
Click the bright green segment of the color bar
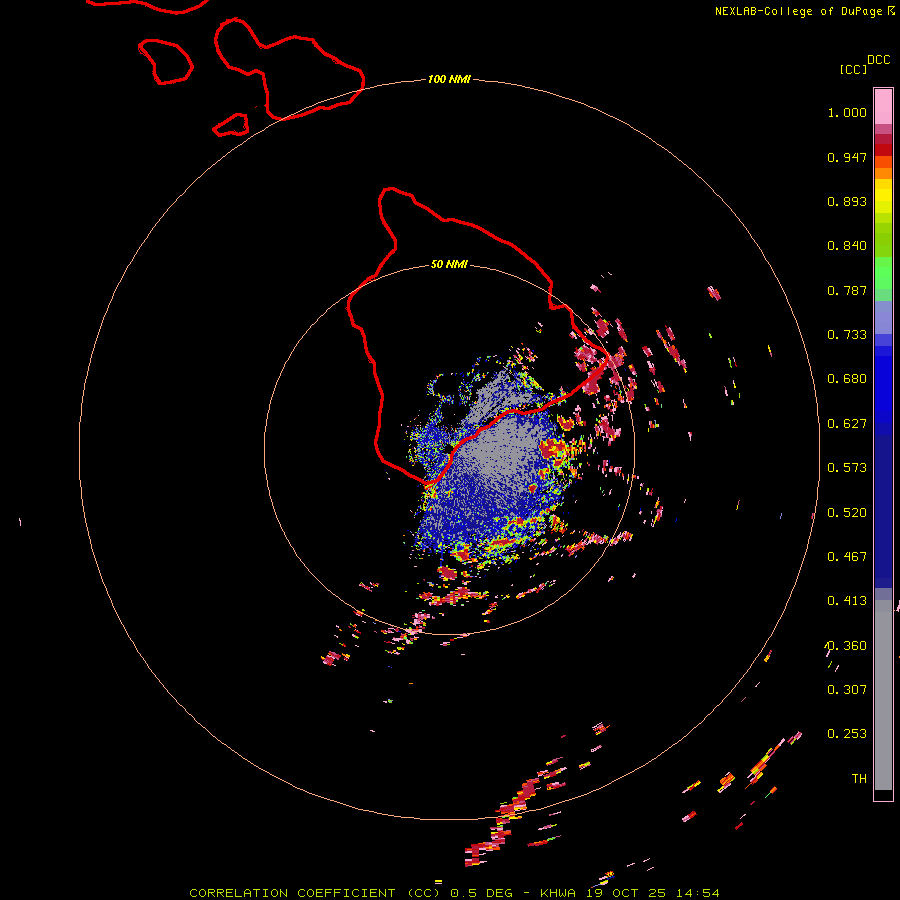tap(883, 273)
